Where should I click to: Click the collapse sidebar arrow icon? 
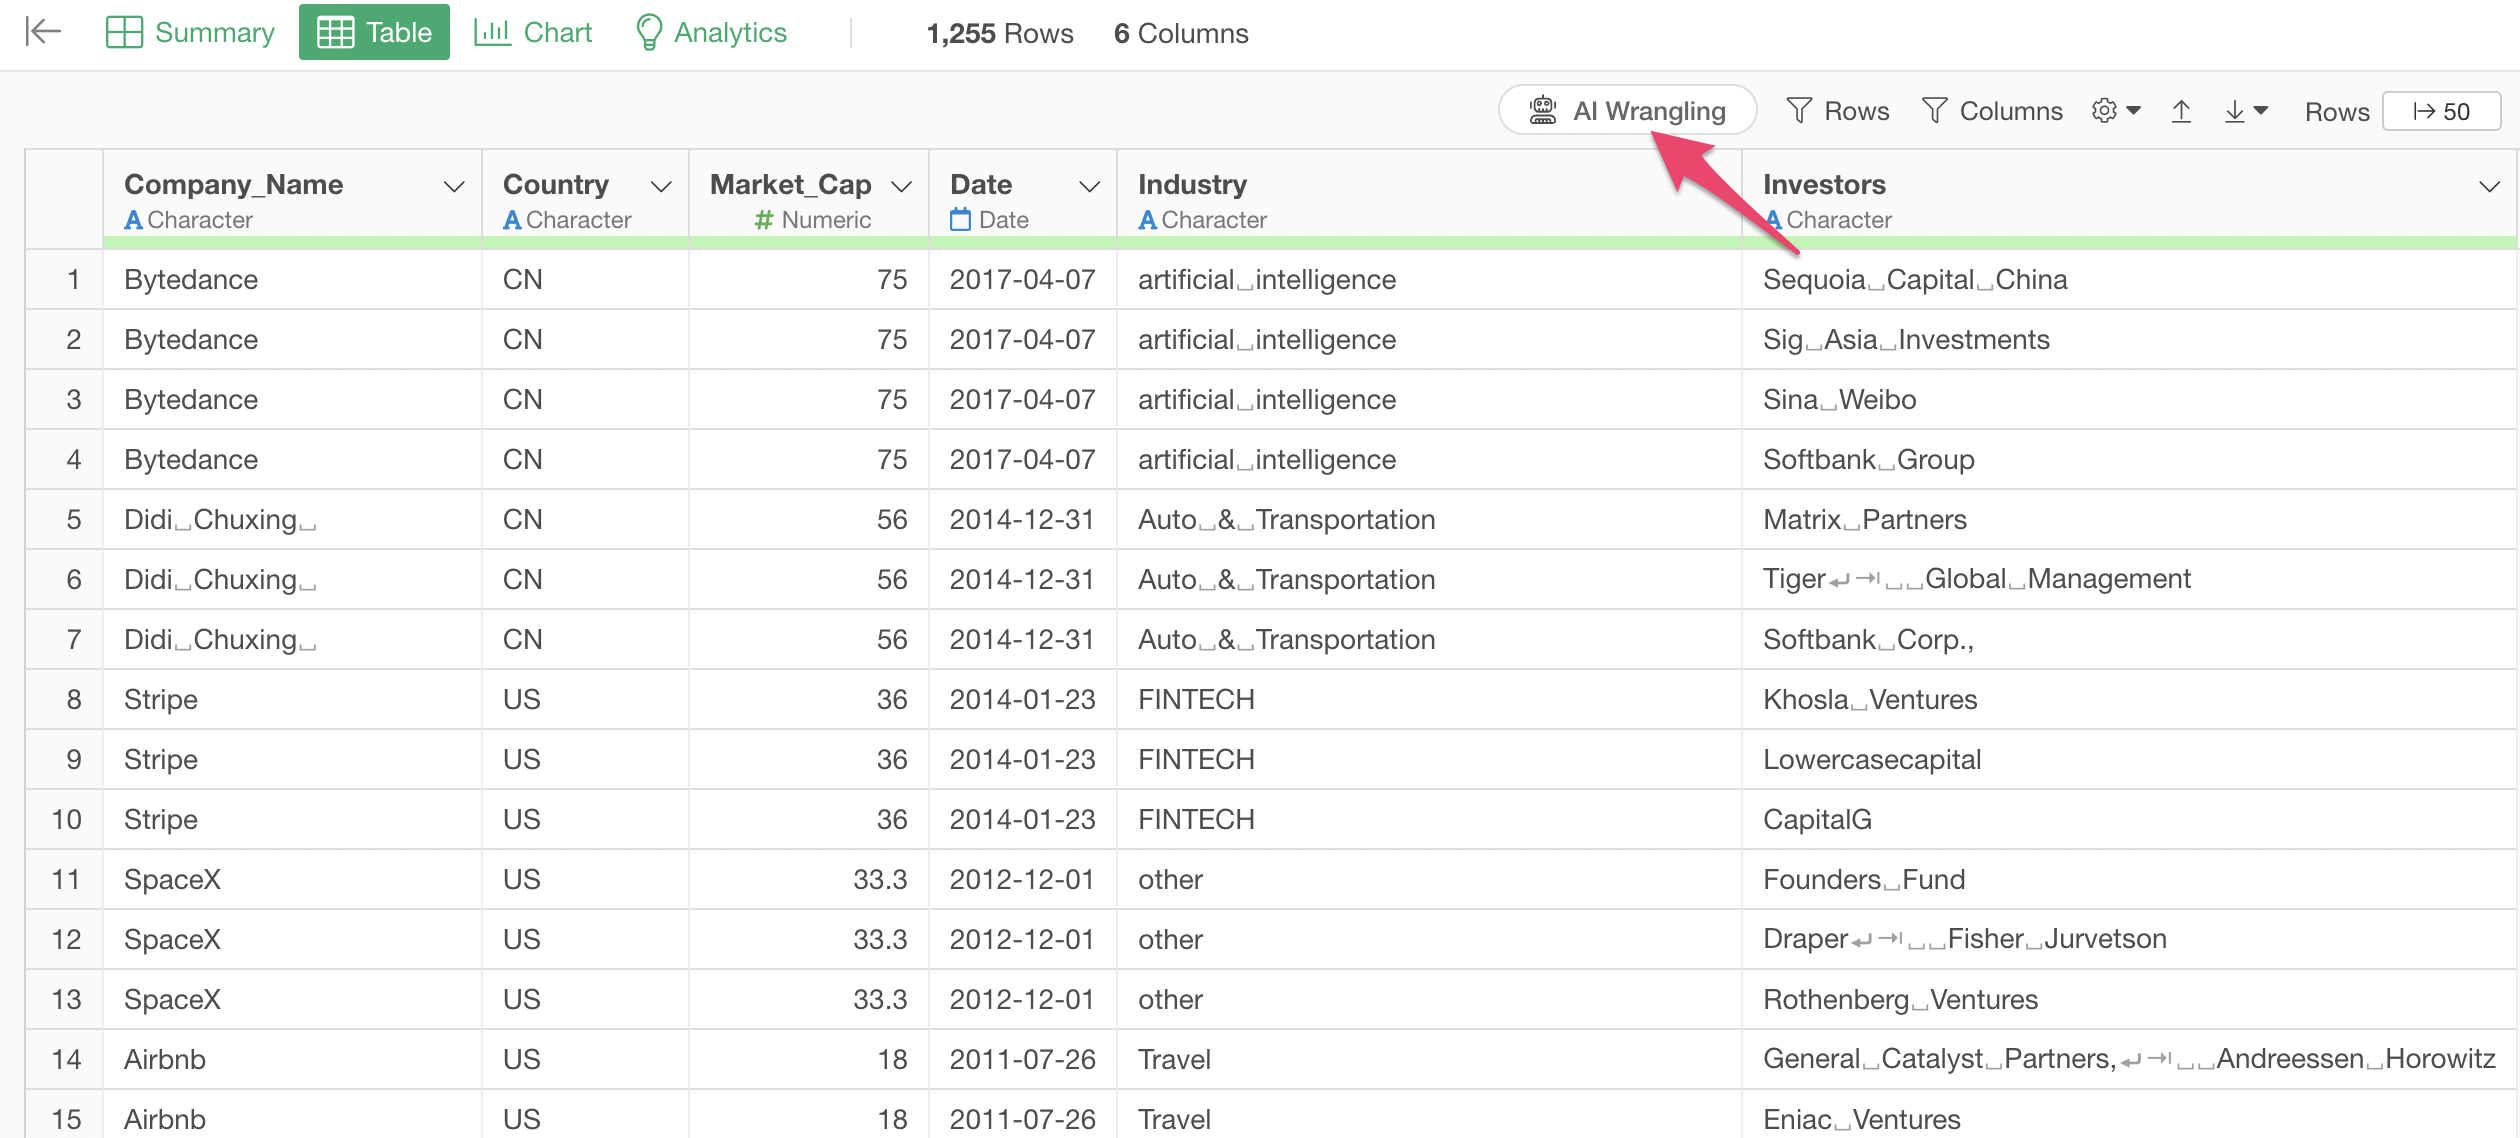43,32
